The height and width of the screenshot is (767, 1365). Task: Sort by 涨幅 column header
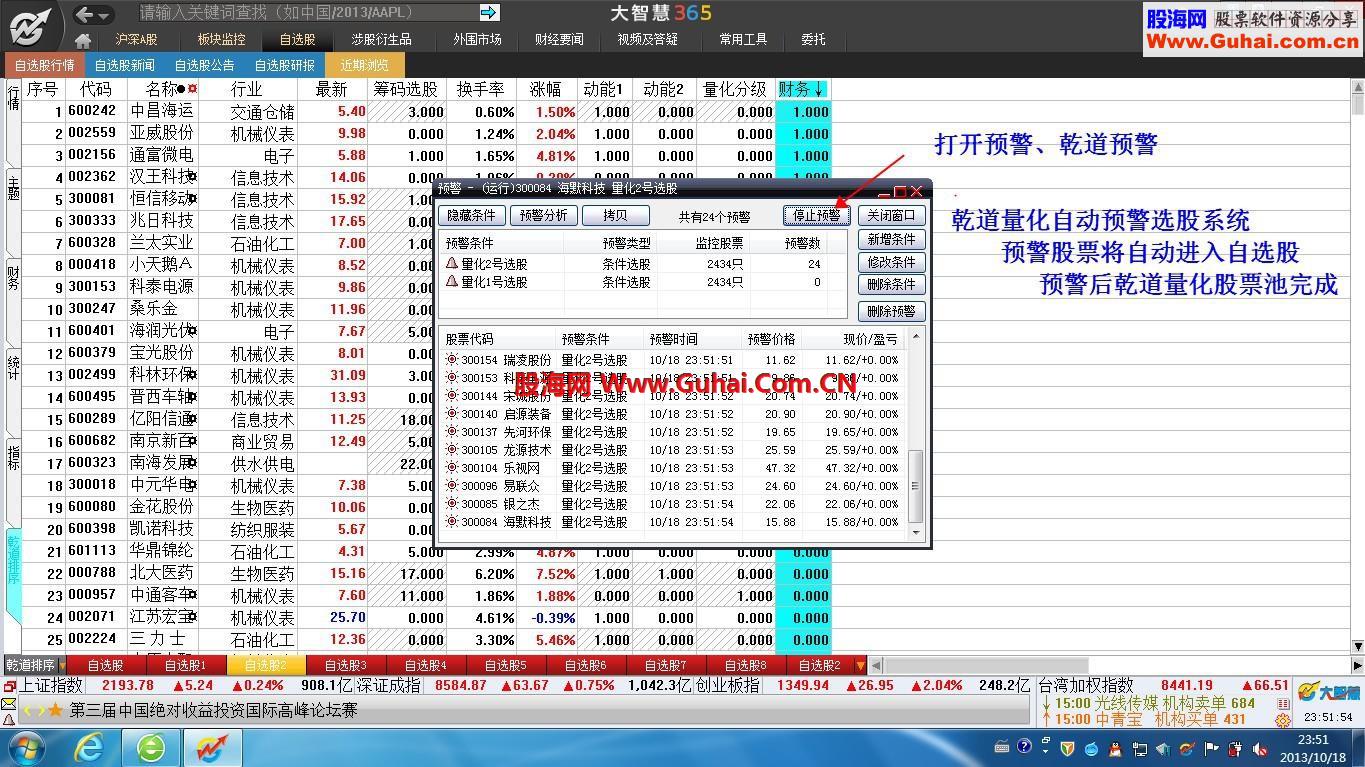pos(546,89)
